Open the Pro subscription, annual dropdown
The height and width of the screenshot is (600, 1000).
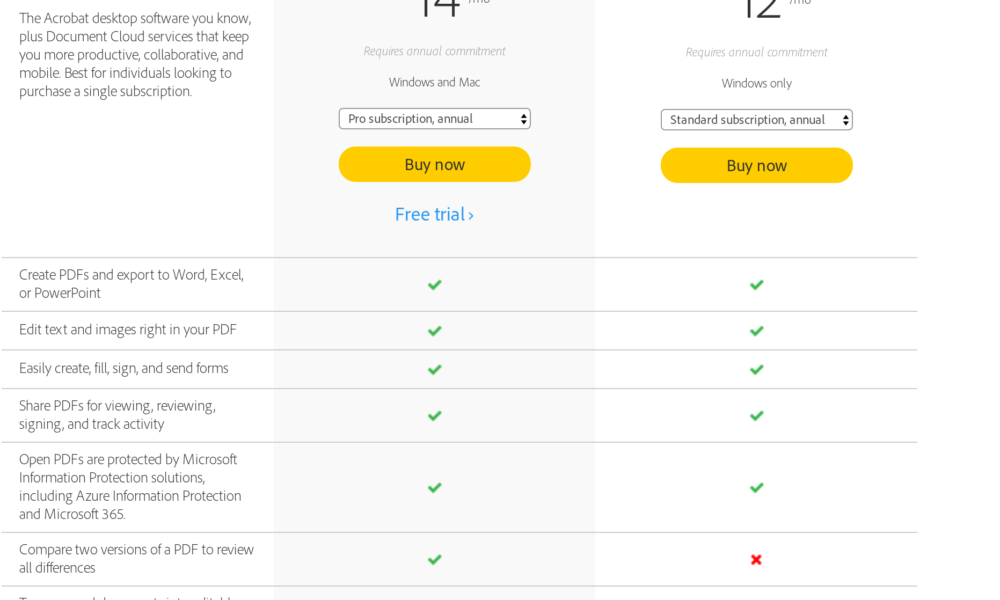434,119
